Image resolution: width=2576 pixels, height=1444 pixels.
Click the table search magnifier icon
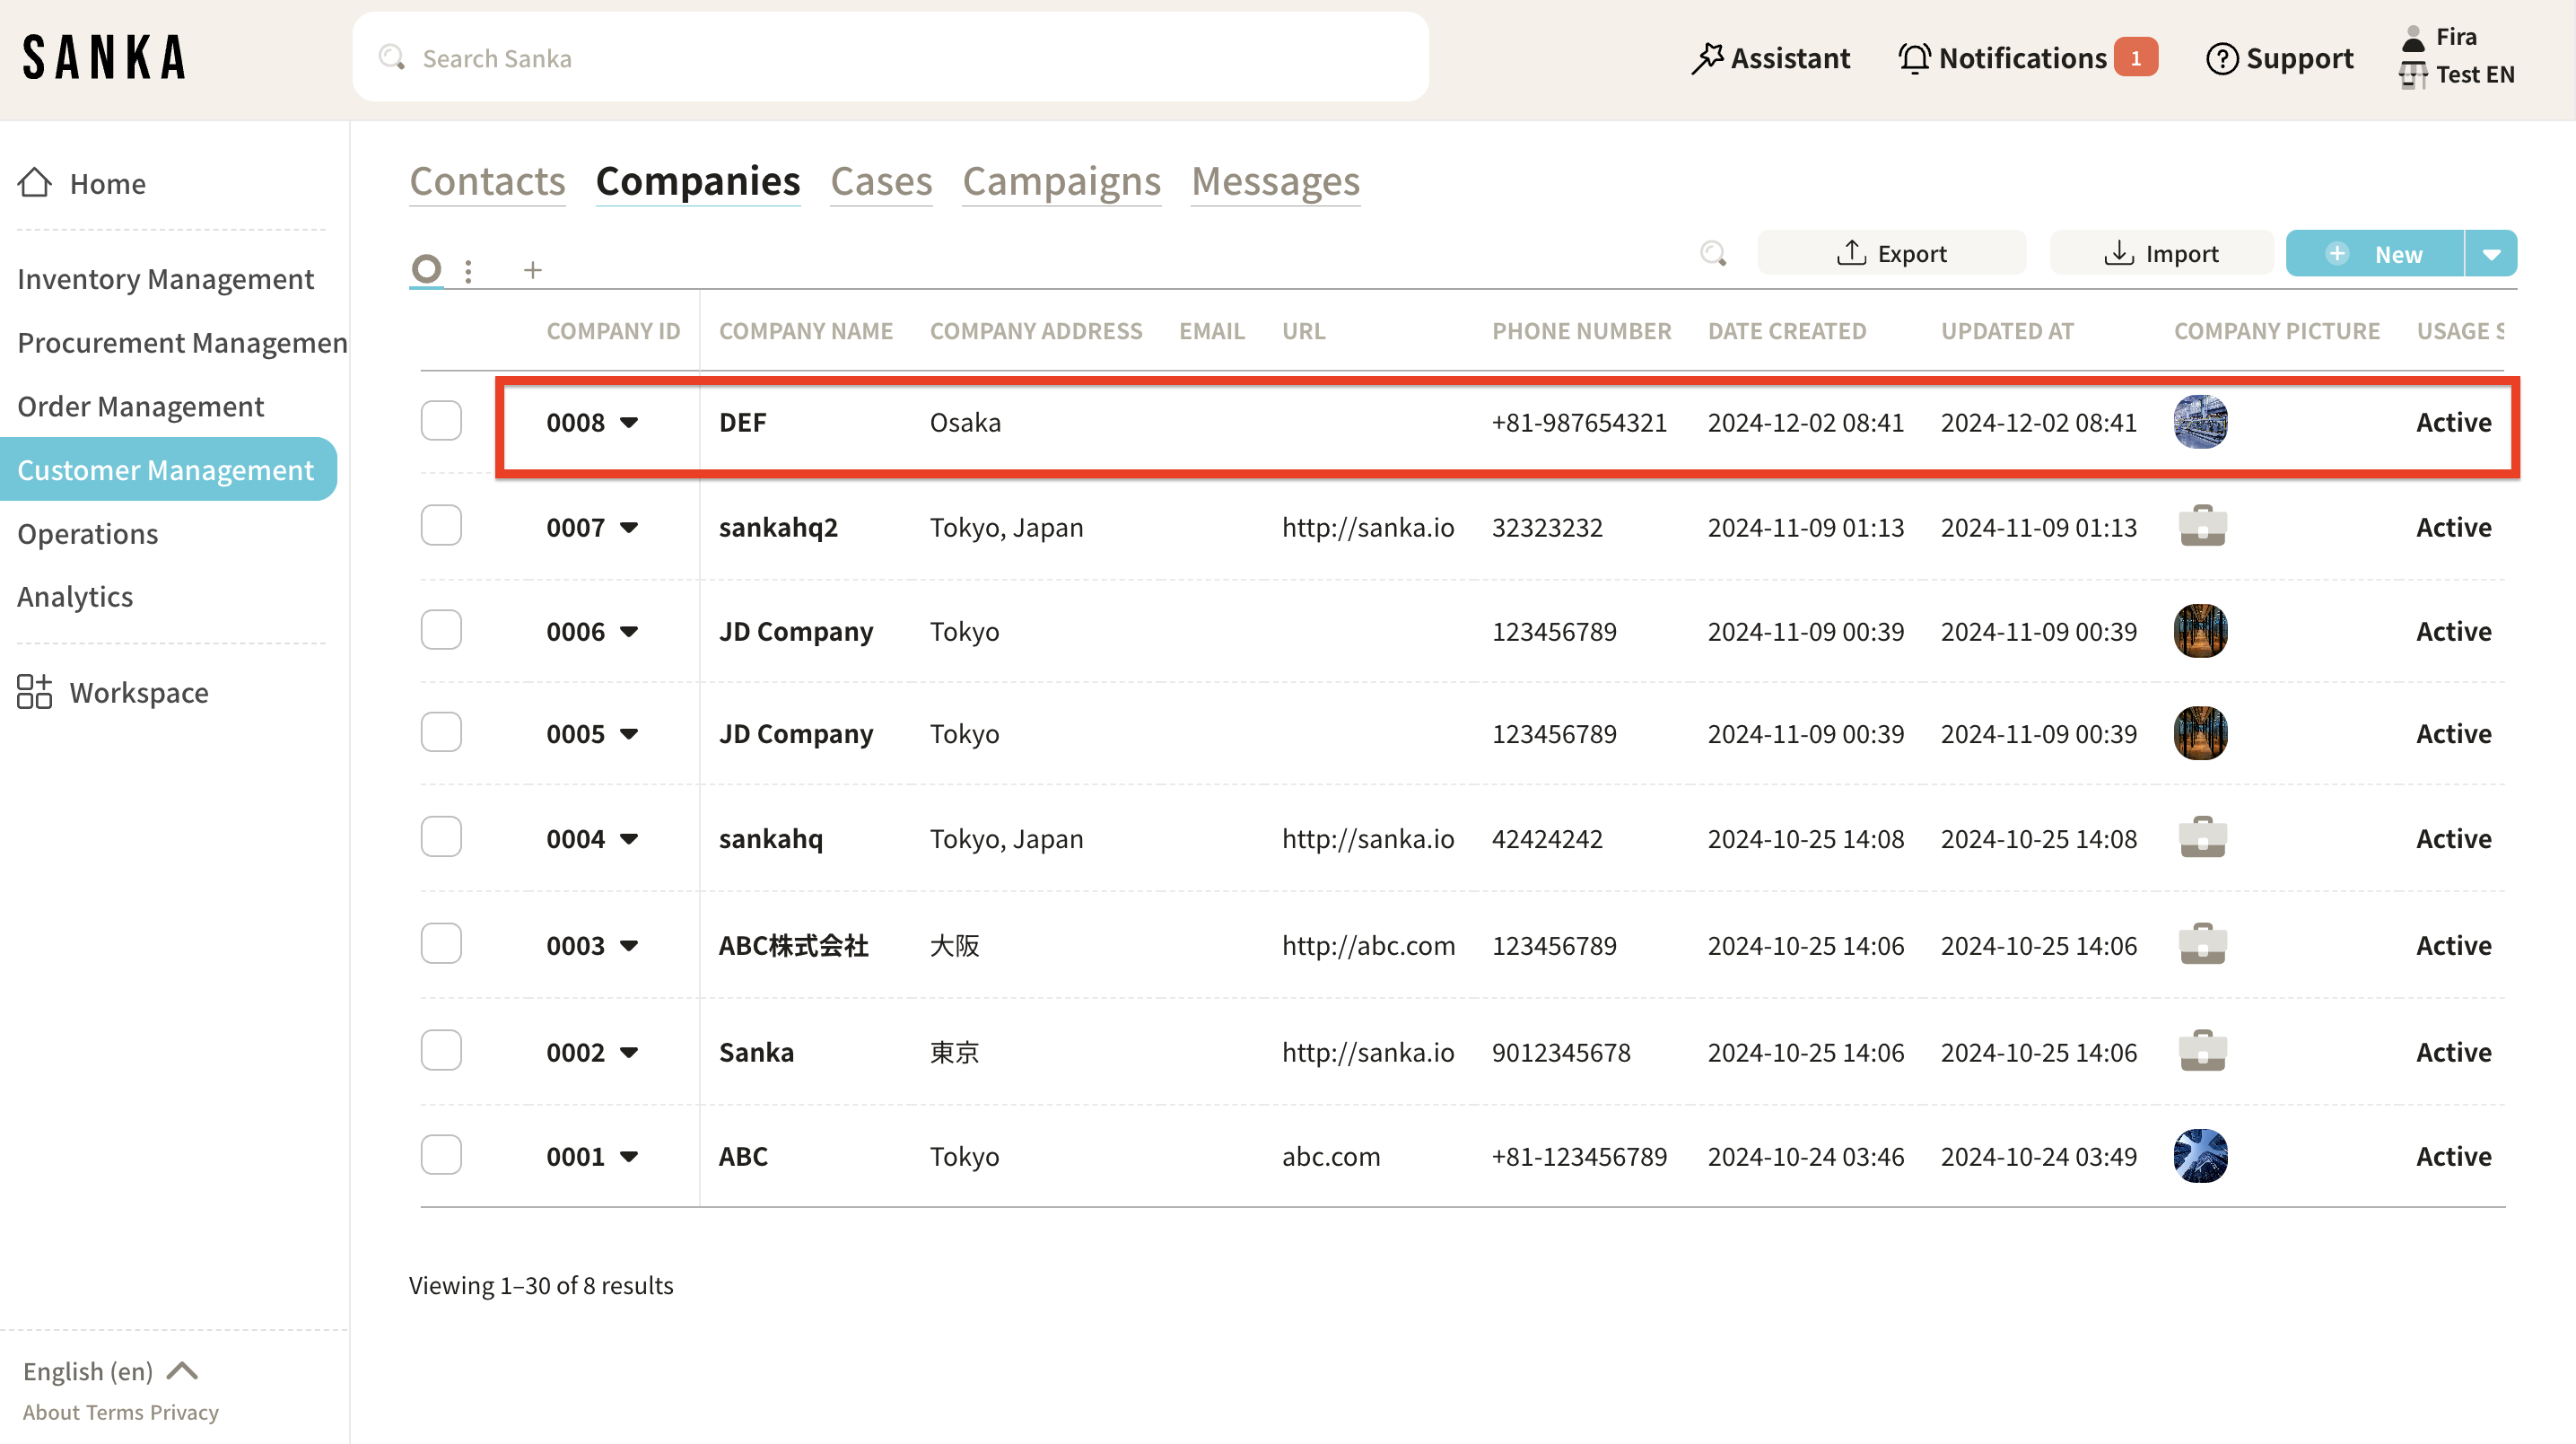1713,254
